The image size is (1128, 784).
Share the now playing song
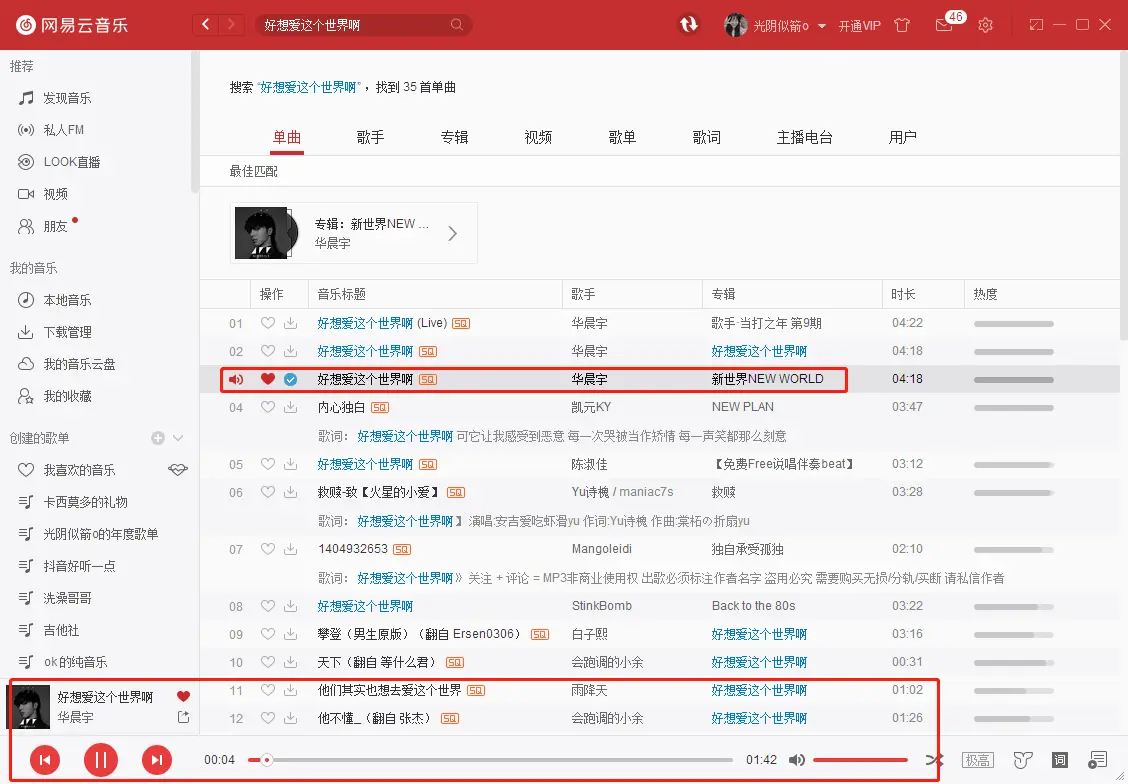[x=183, y=717]
